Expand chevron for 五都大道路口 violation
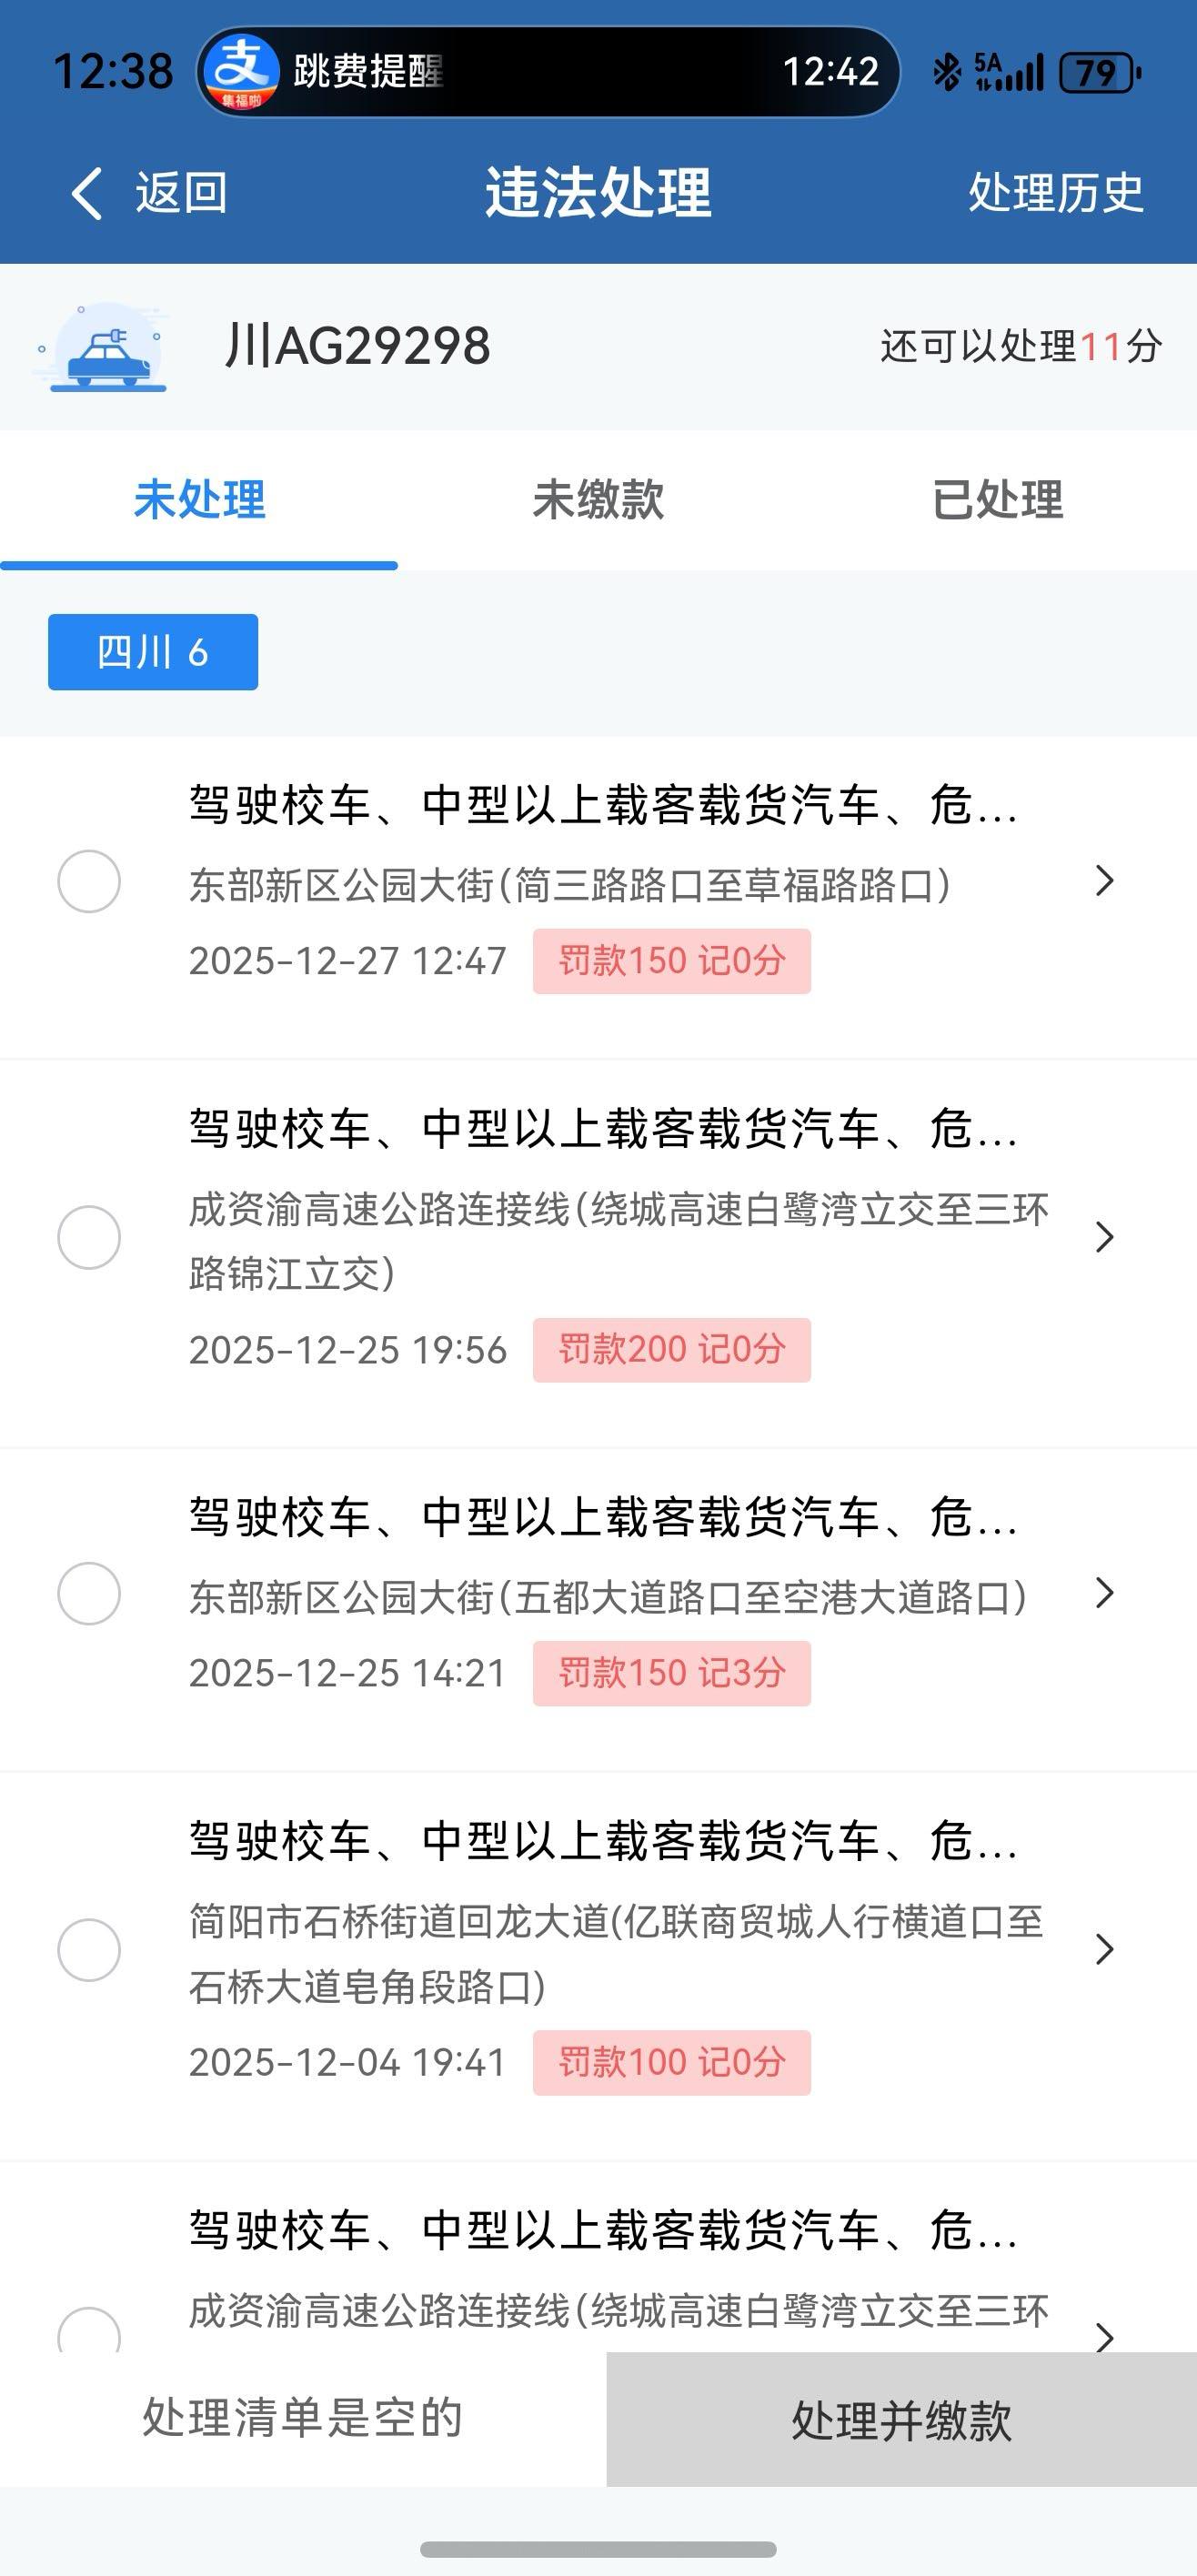Screen dimensions: 1197x2576 pyautogui.click(x=1104, y=1593)
